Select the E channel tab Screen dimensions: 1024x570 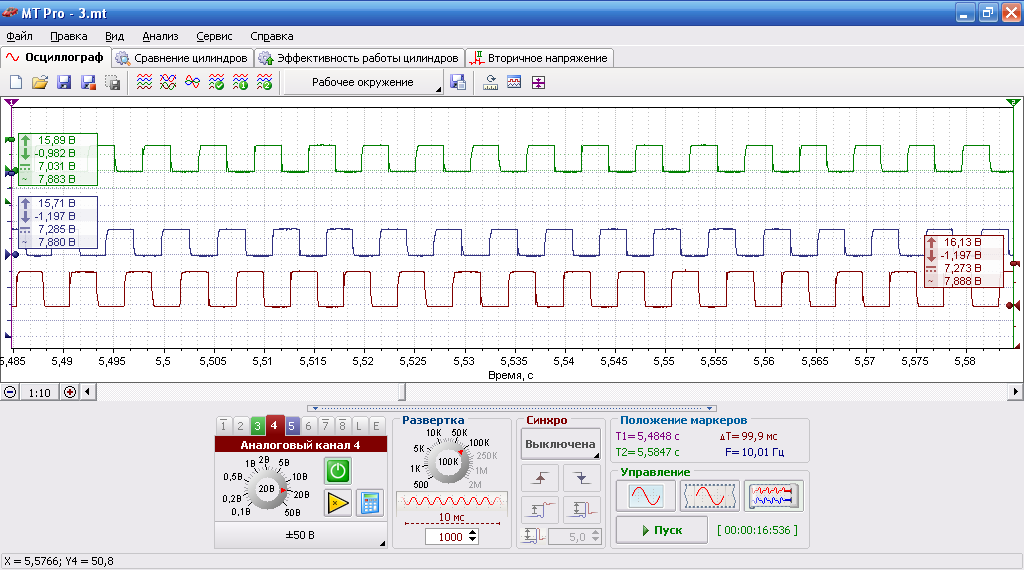(376, 426)
